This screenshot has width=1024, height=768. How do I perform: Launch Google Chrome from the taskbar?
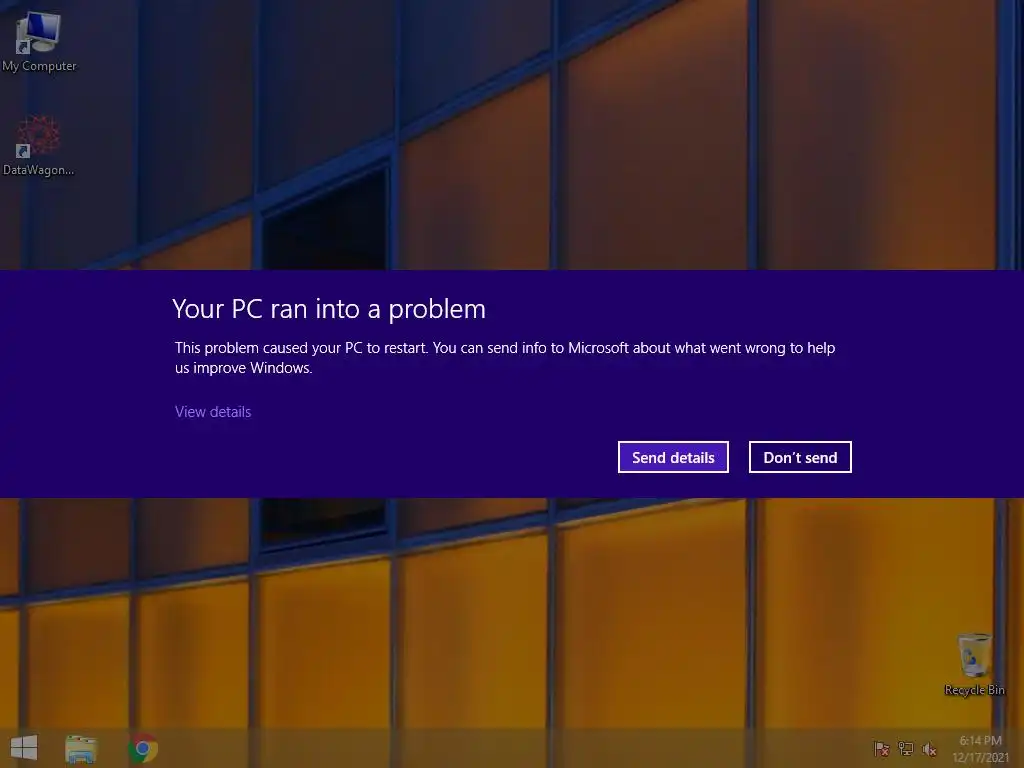pos(143,748)
